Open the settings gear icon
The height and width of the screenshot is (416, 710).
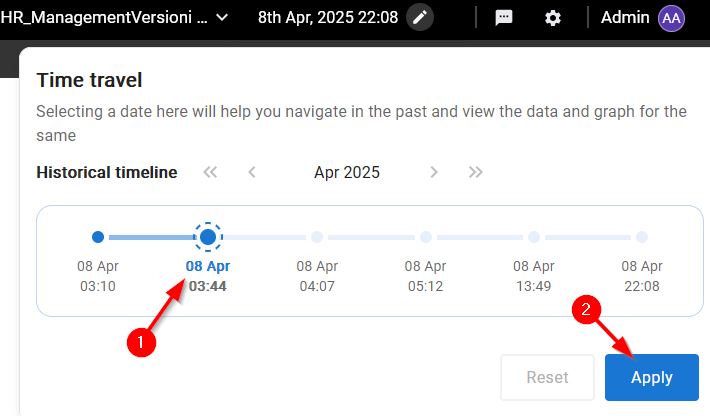pyautogui.click(x=552, y=18)
